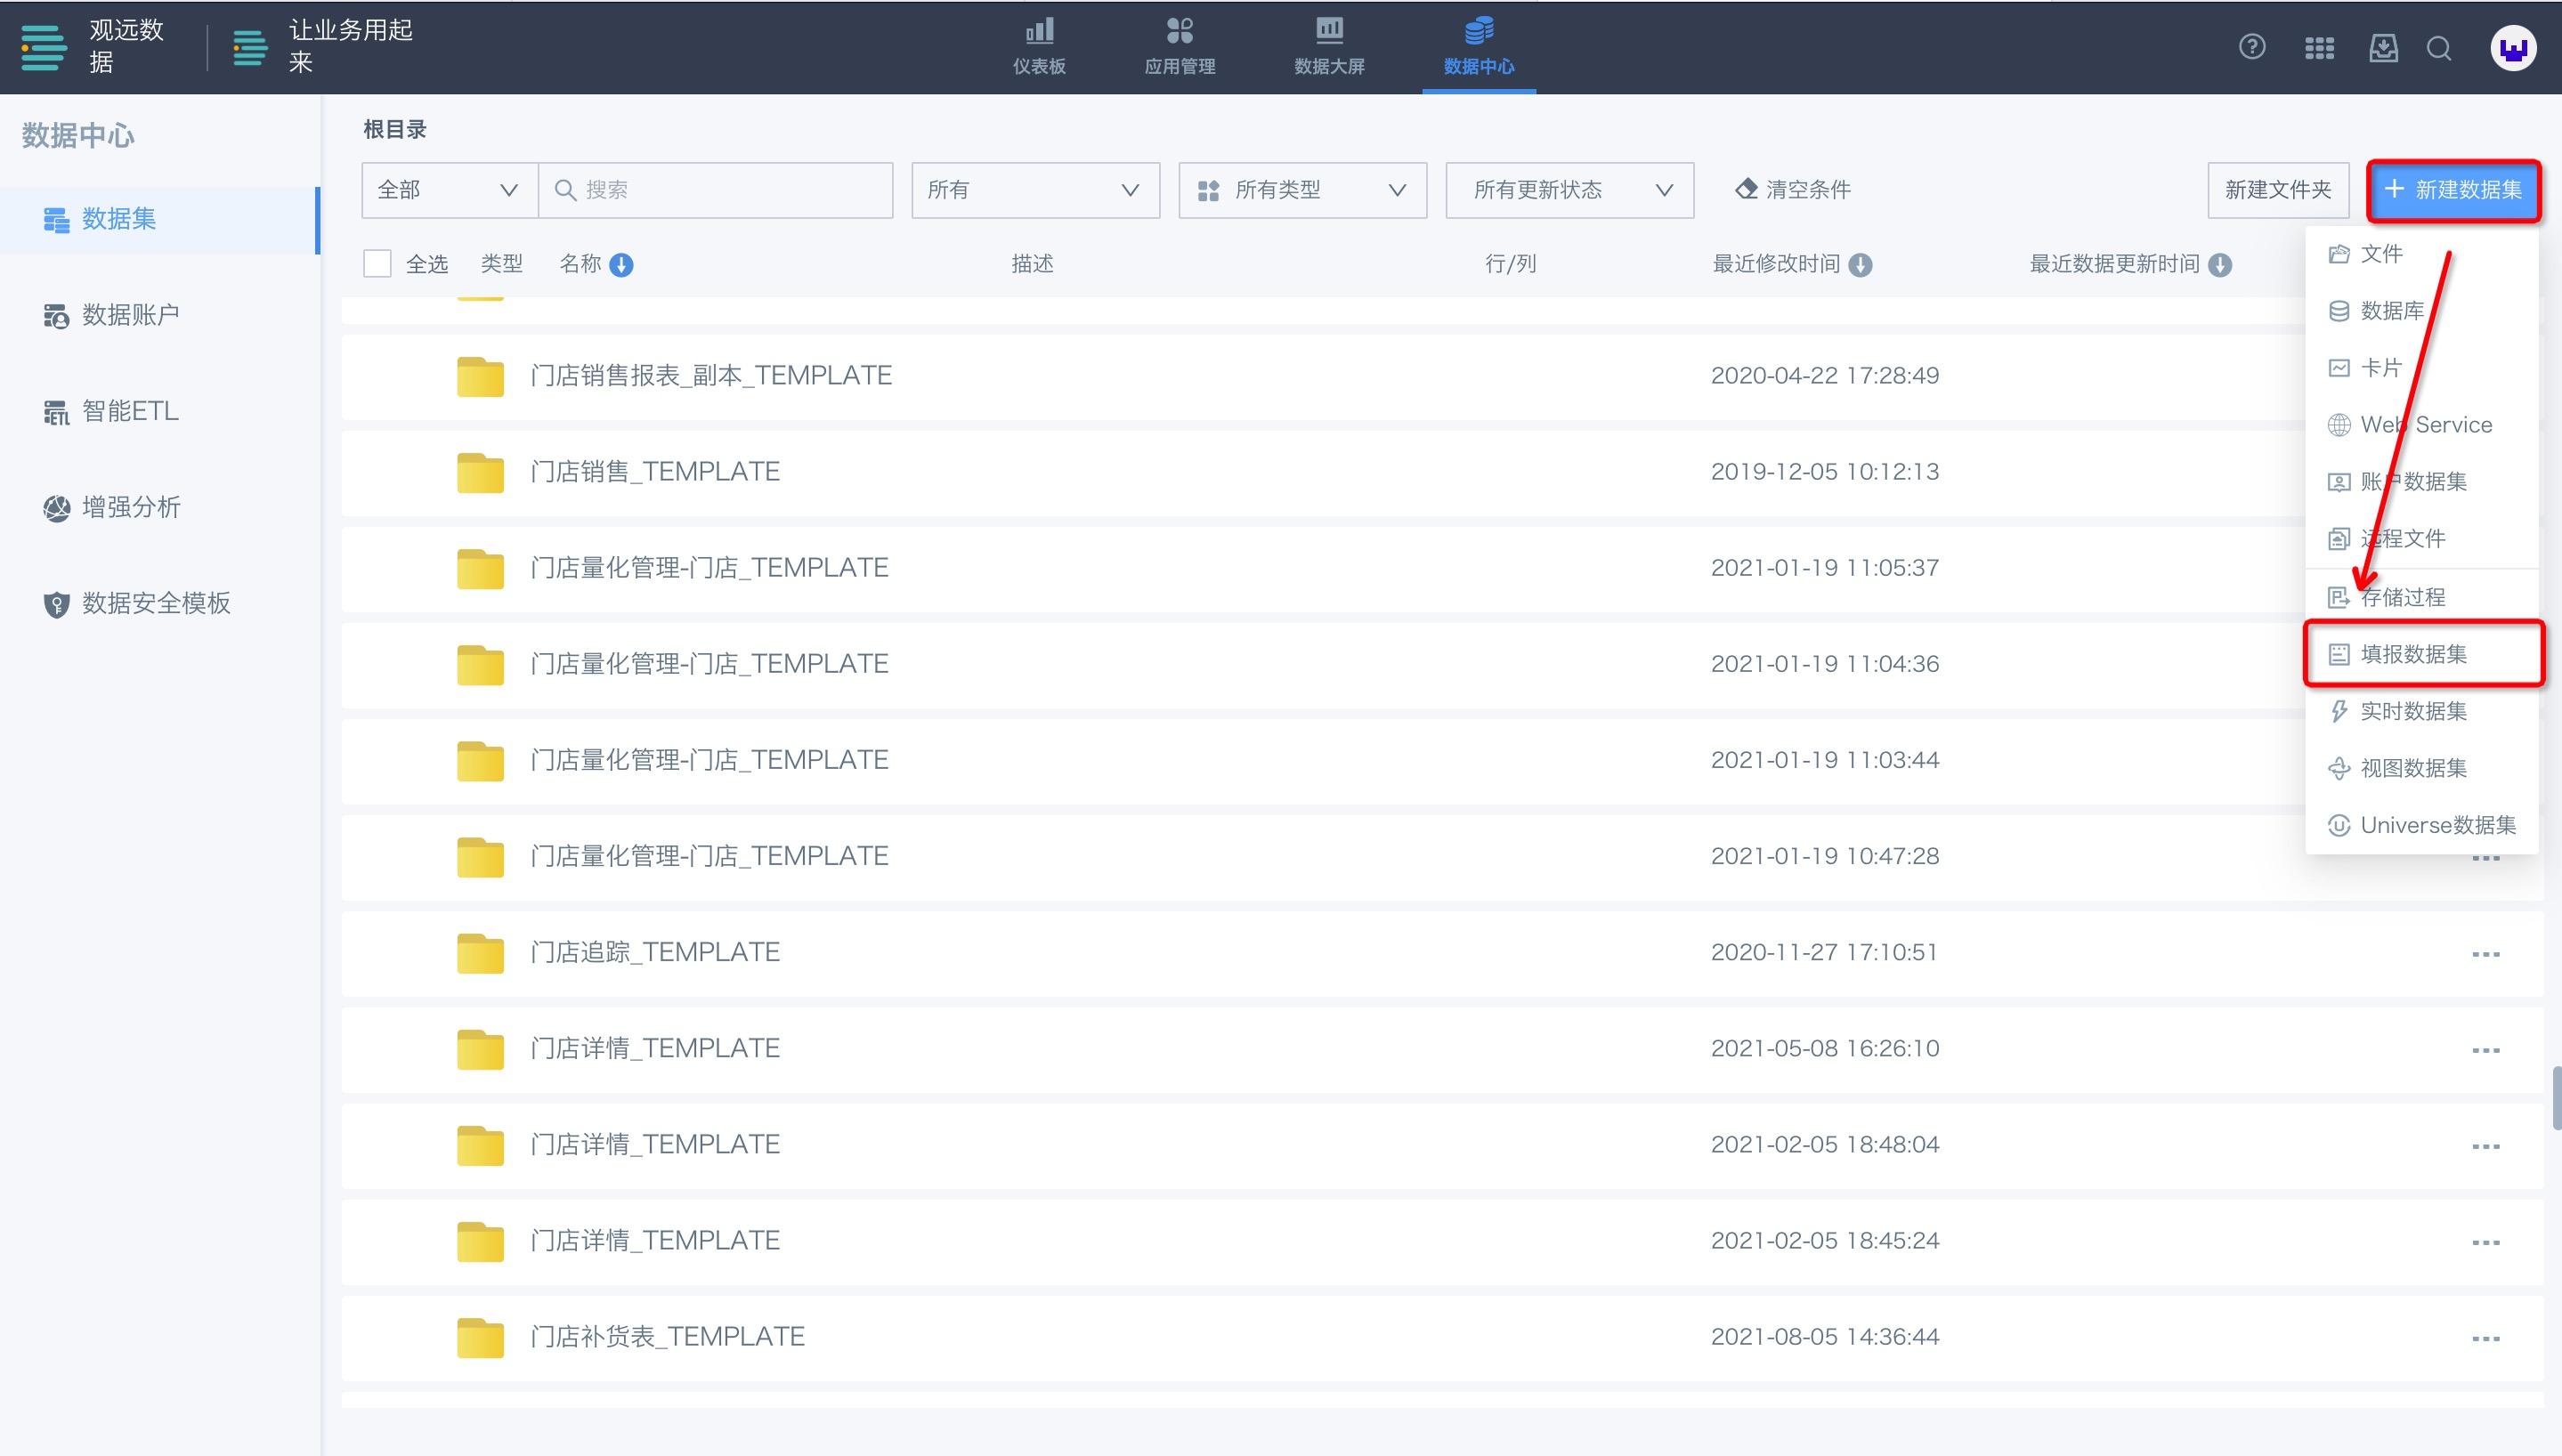Open more options for row dated 2021-02-05 18:45:24

(x=2485, y=1242)
